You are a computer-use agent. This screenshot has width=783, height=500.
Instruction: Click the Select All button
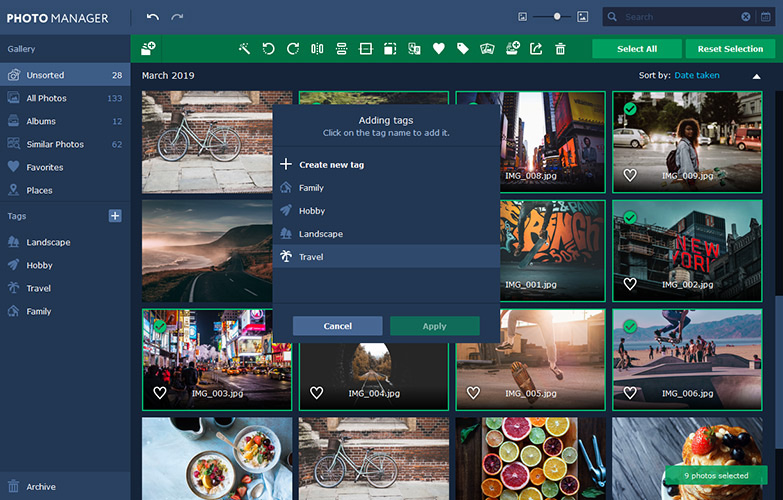637,49
